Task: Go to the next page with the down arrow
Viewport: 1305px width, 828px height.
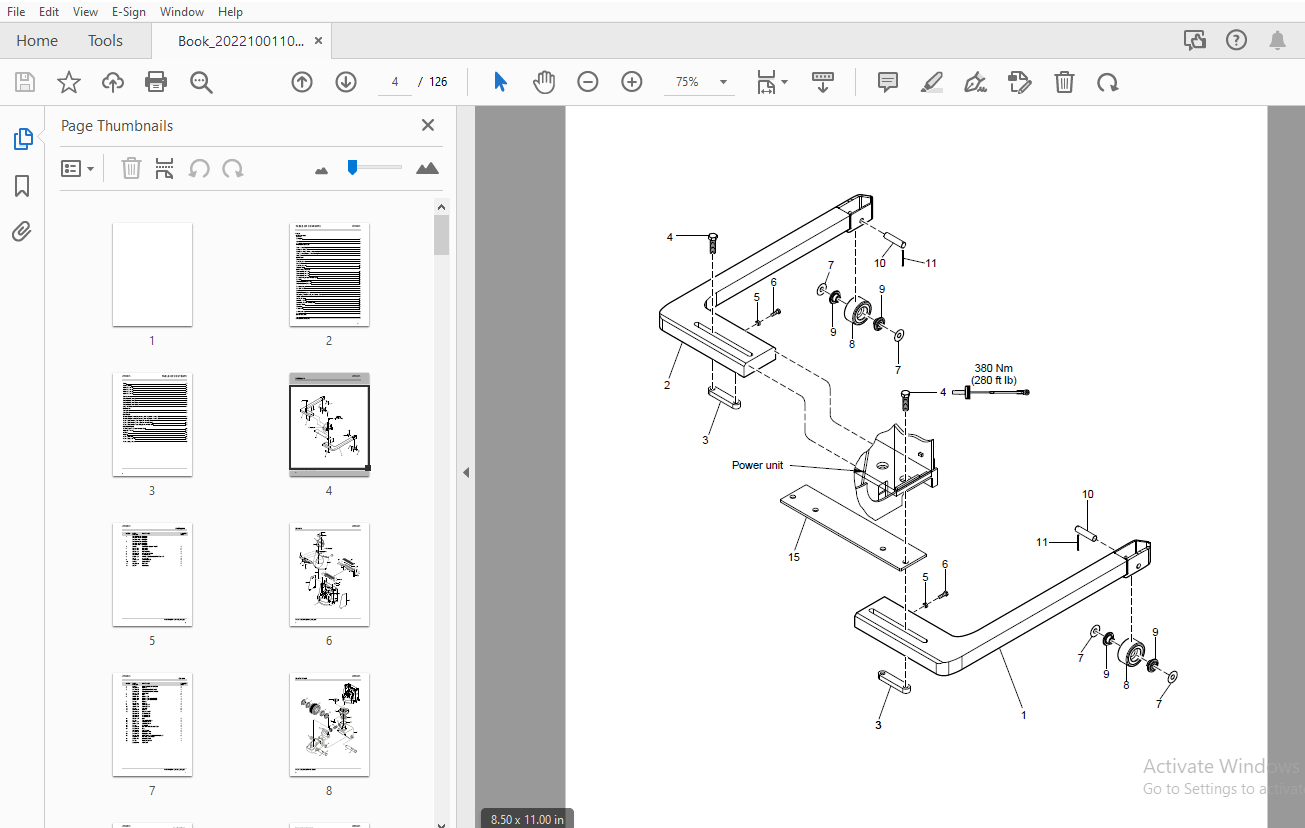Action: point(346,82)
